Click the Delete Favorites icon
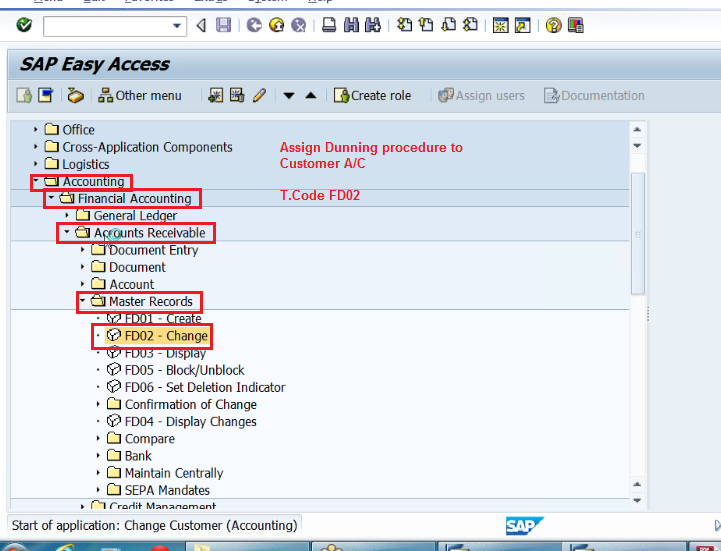This screenshot has height=551, width=721. point(237,96)
